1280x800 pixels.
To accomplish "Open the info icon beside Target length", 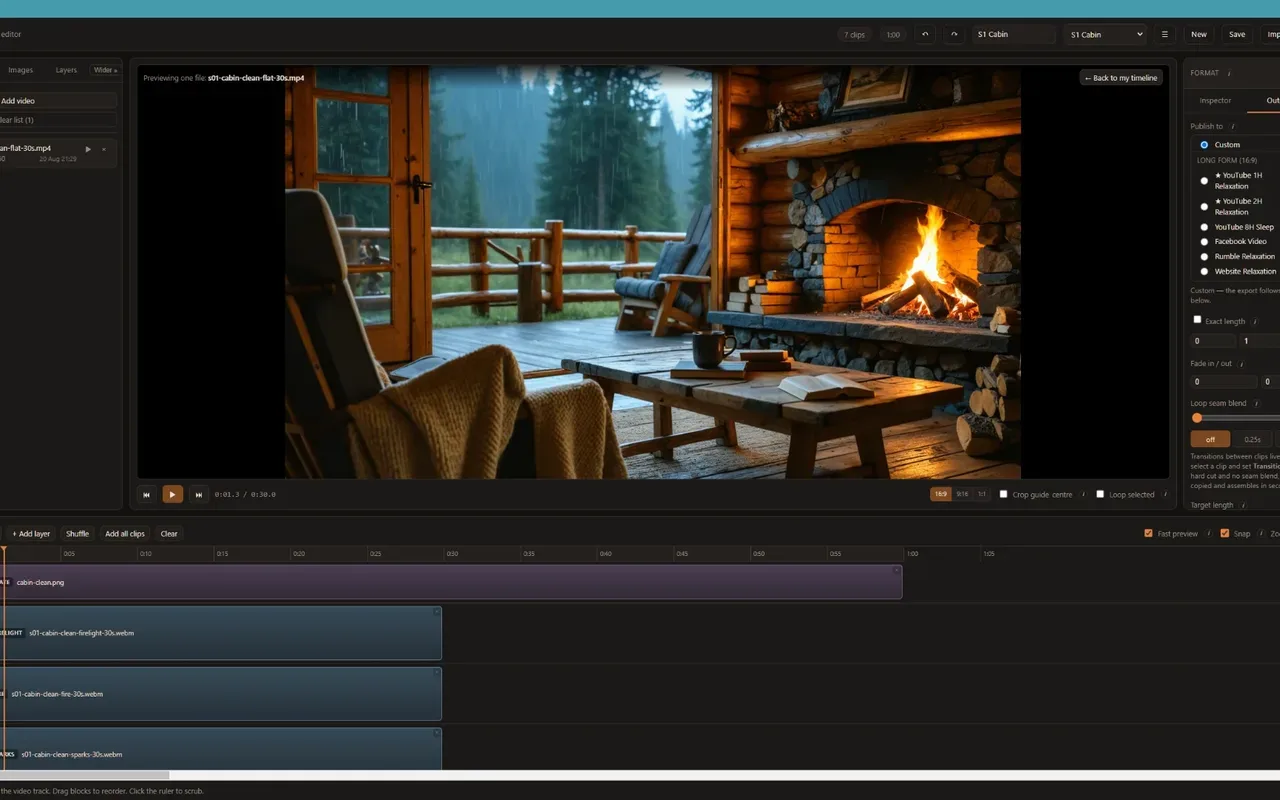I will 1244,506.
